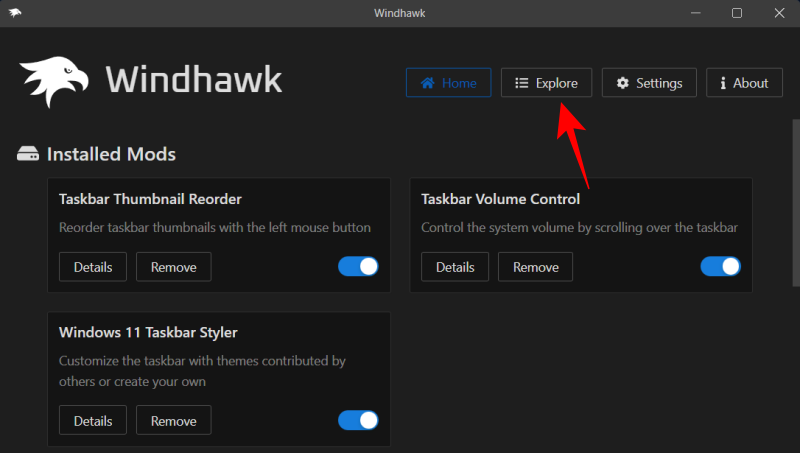The image size is (800, 453).
Task: Remove the Taskbar Thumbnail Reorder mod
Action: (173, 267)
